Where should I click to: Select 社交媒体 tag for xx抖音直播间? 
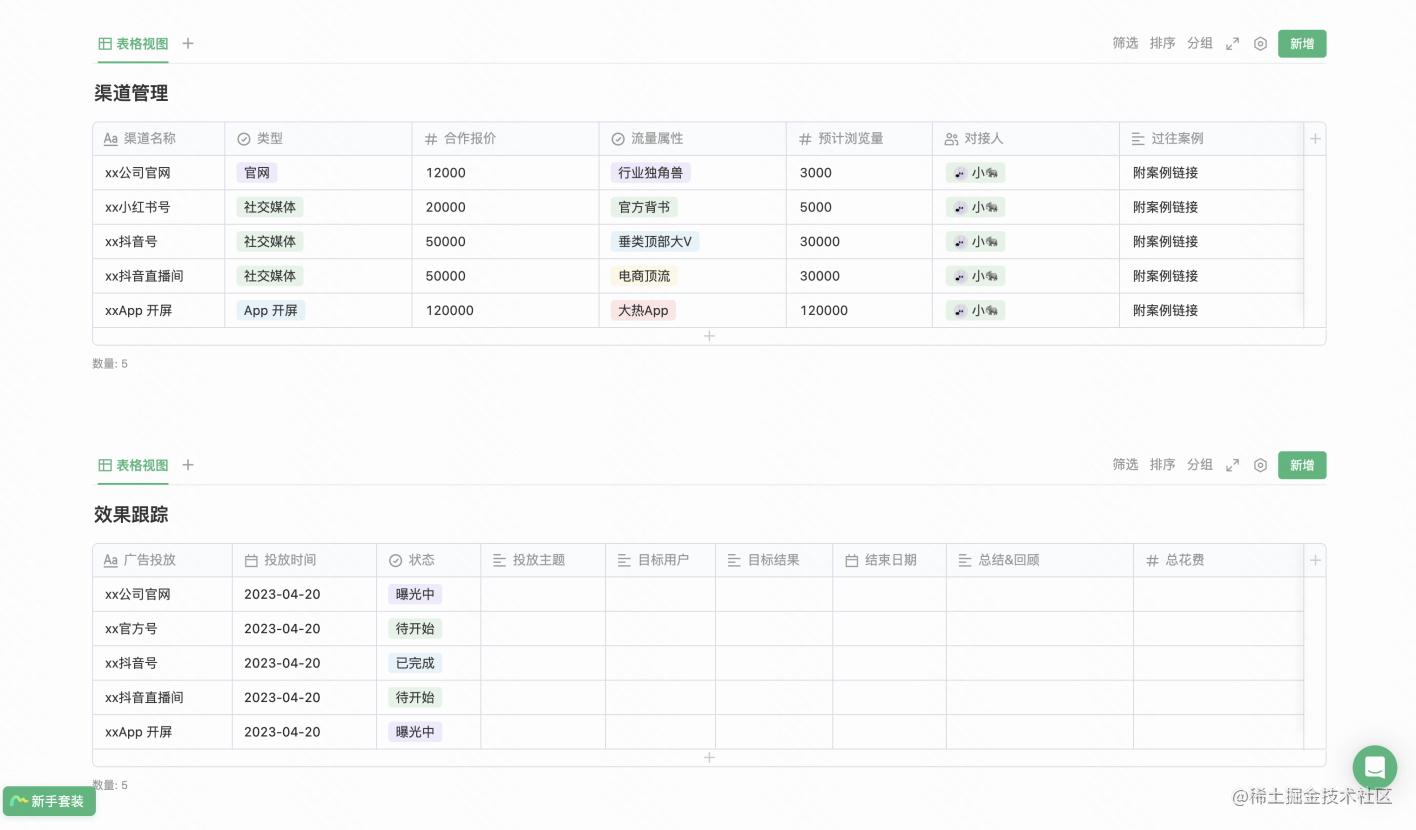pyautogui.click(x=270, y=276)
